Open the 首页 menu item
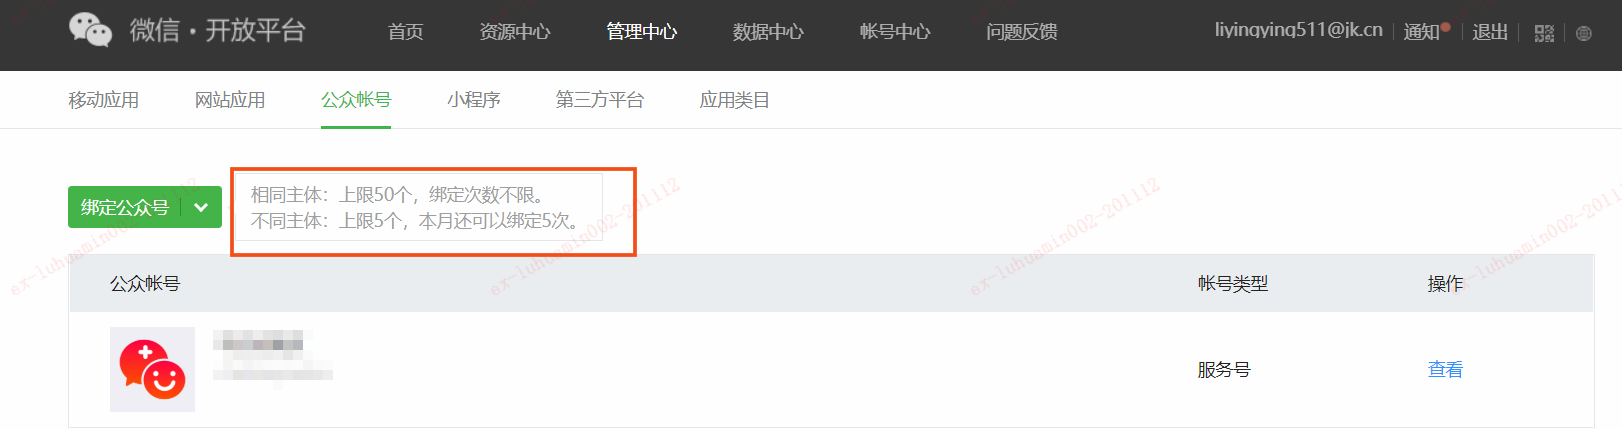This screenshot has width=1622, height=429. [x=405, y=32]
